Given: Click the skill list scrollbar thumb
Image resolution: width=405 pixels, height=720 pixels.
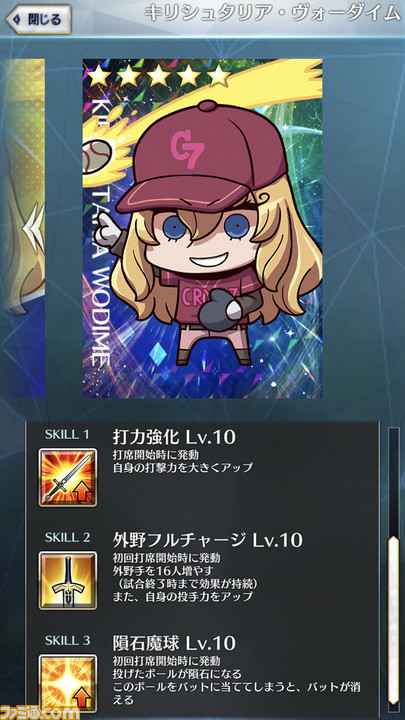Looking at the screenshot, I should point(393,621).
